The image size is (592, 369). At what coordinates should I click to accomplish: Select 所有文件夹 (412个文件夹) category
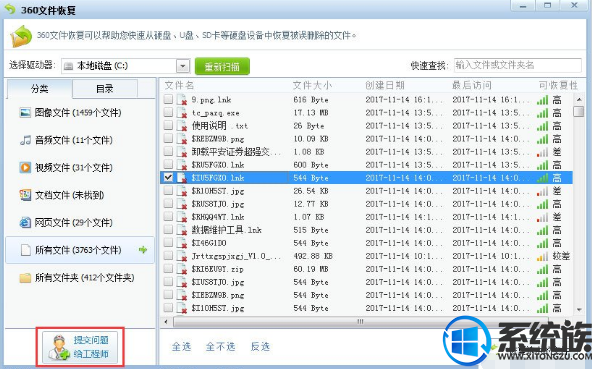pos(80,278)
